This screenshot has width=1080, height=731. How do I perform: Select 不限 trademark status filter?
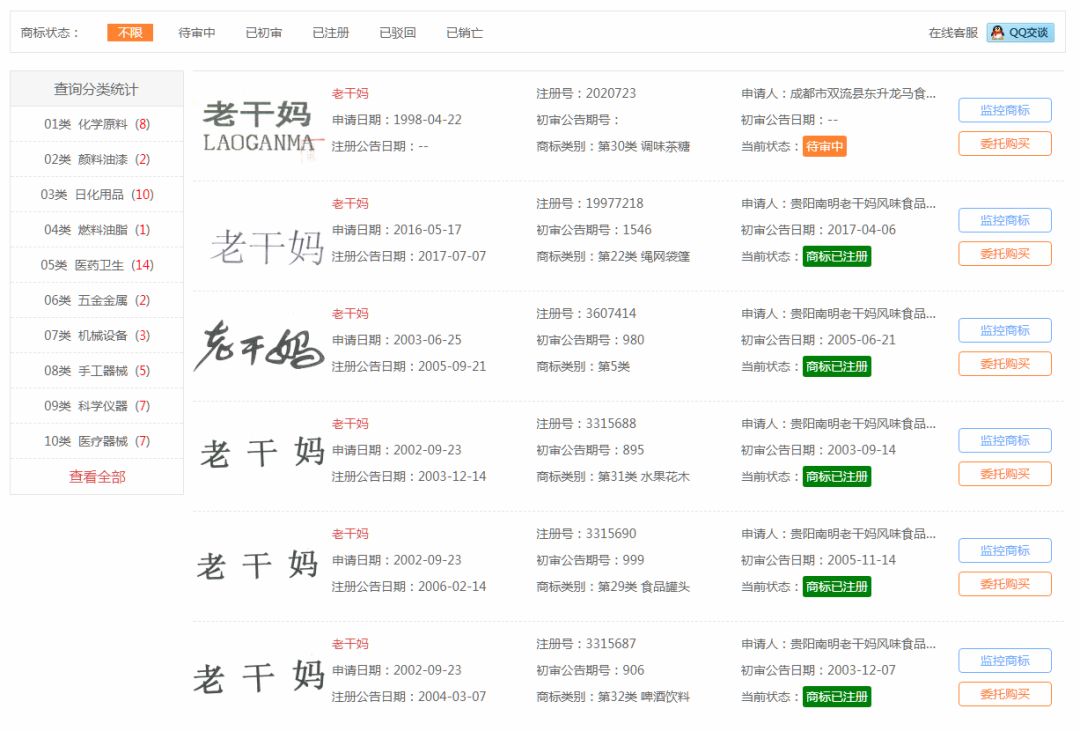[x=129, y=32]
